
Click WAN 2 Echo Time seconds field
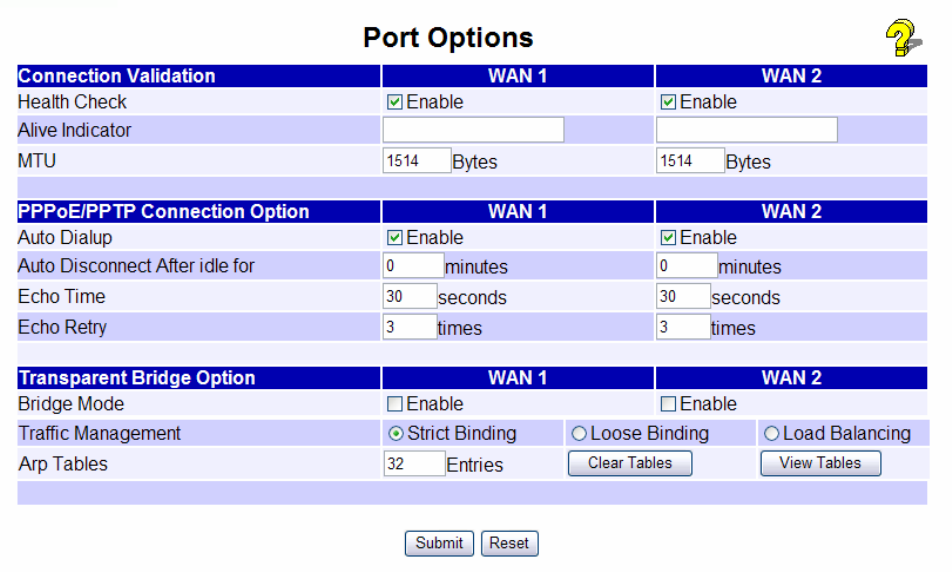pos(683,297)
